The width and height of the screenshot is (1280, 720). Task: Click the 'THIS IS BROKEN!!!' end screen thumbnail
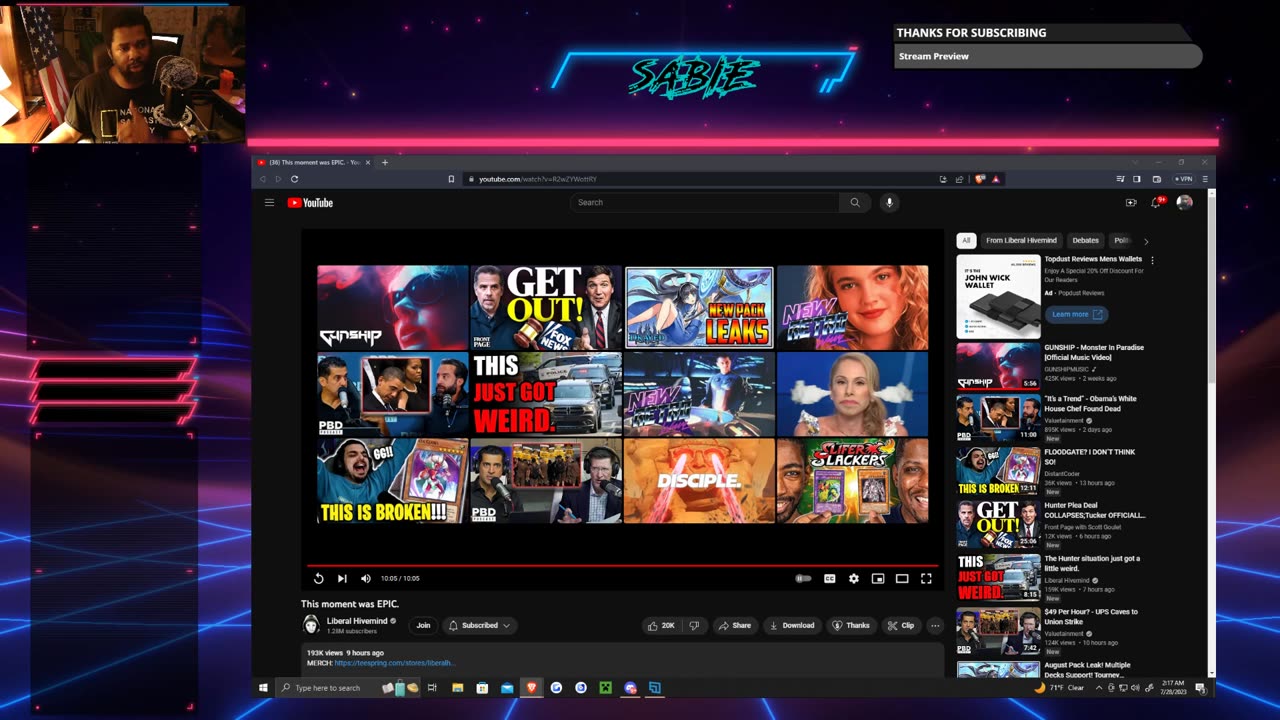coord(392,480)
